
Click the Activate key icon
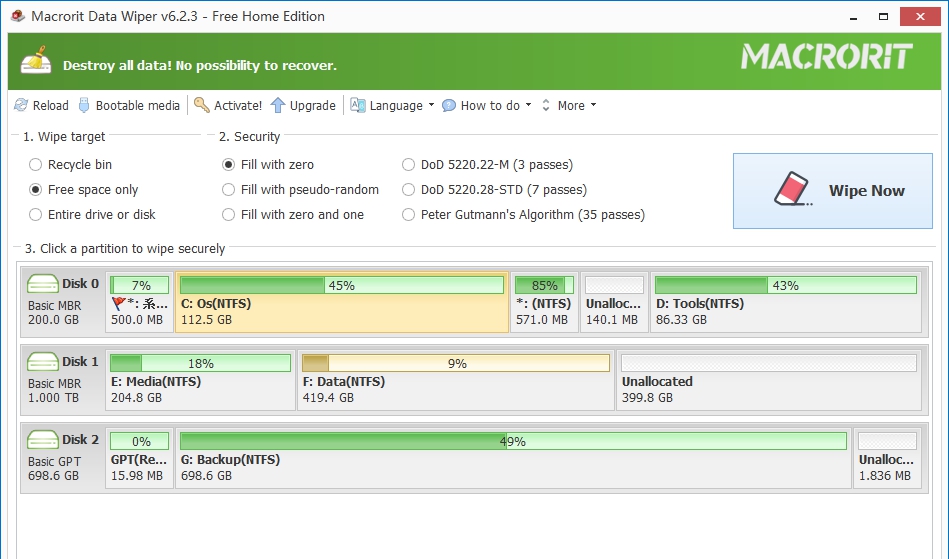[x=201, y=105]
